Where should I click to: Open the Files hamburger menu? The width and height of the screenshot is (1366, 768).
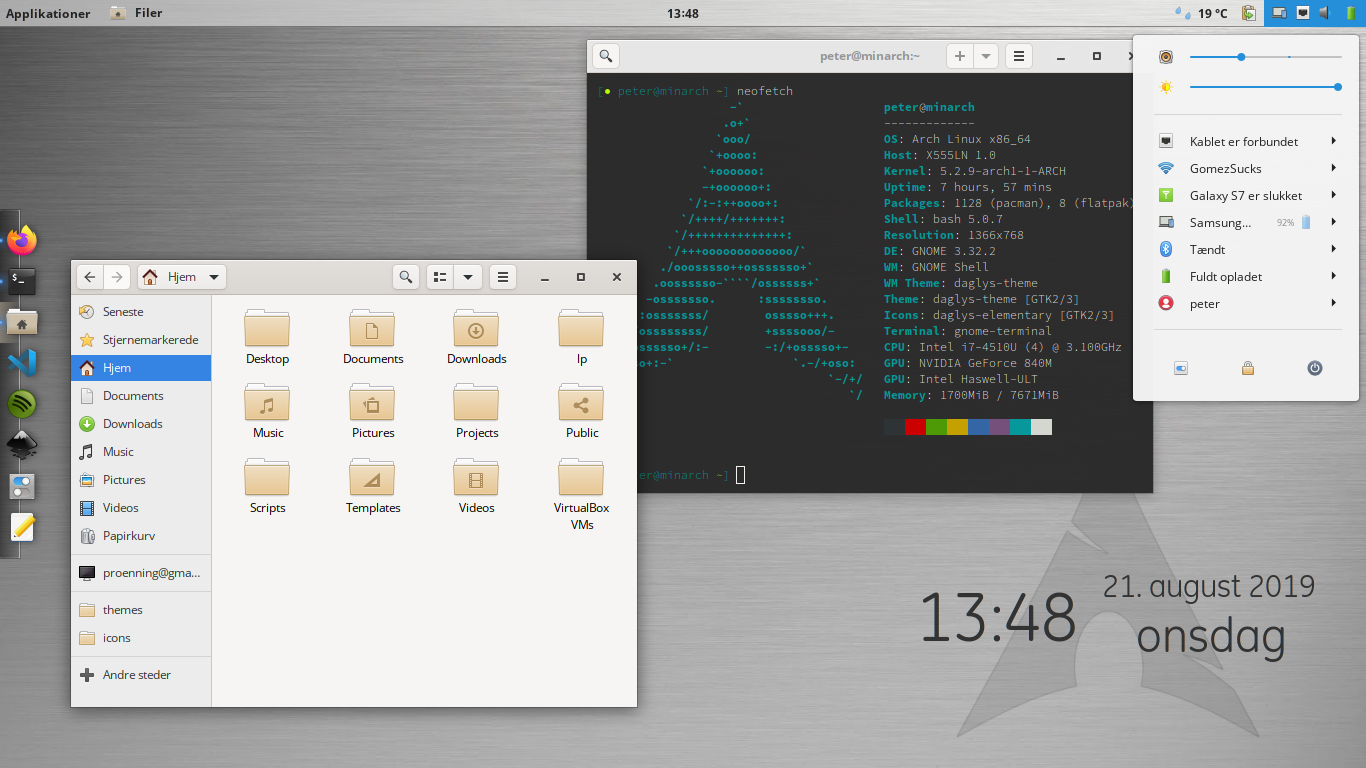[x=503, y=277]
